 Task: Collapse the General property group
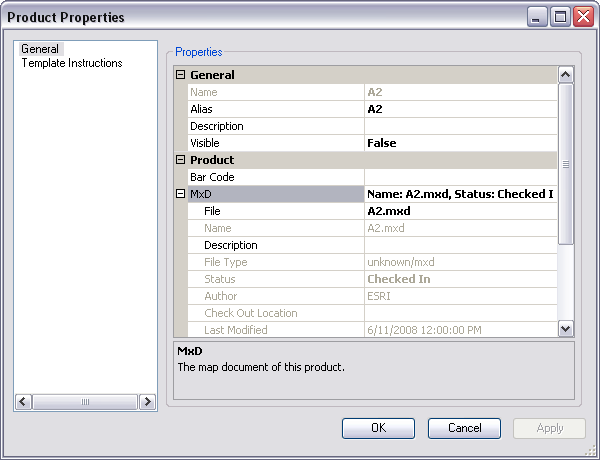pos(181,75)
